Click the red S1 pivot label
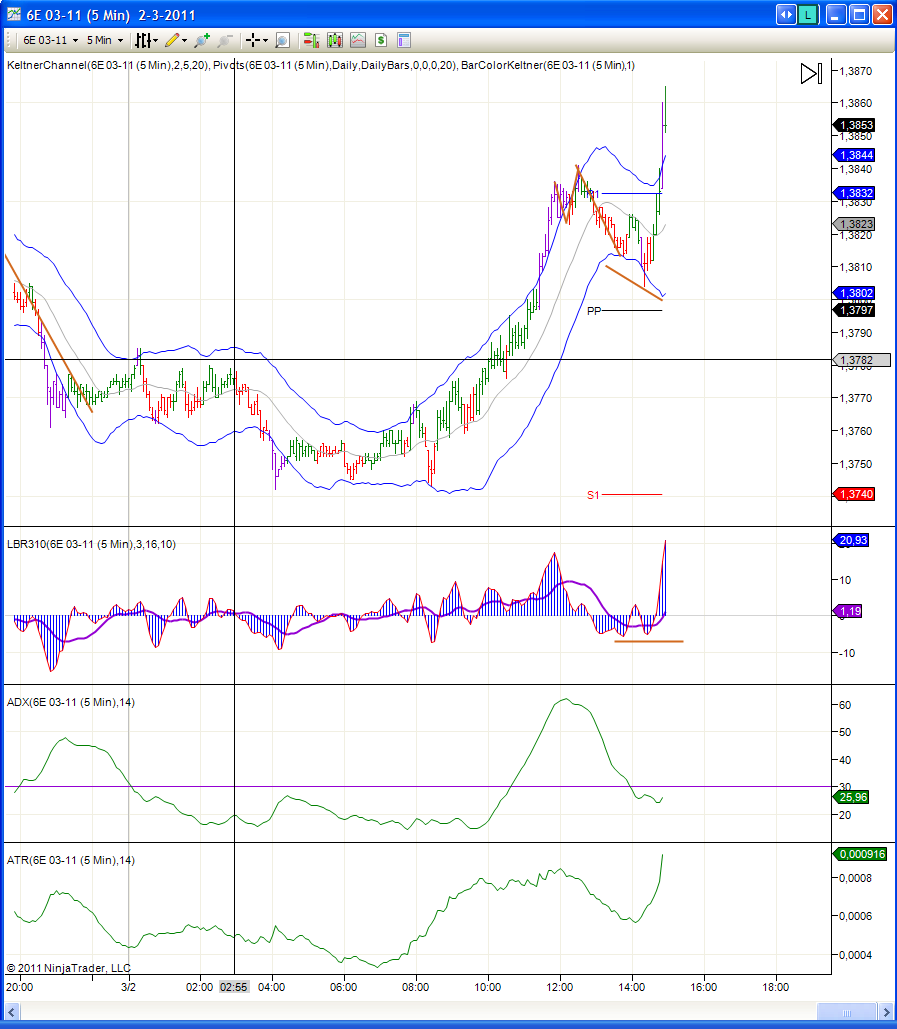The image size is (897, 1029). (x=593, y=495)
